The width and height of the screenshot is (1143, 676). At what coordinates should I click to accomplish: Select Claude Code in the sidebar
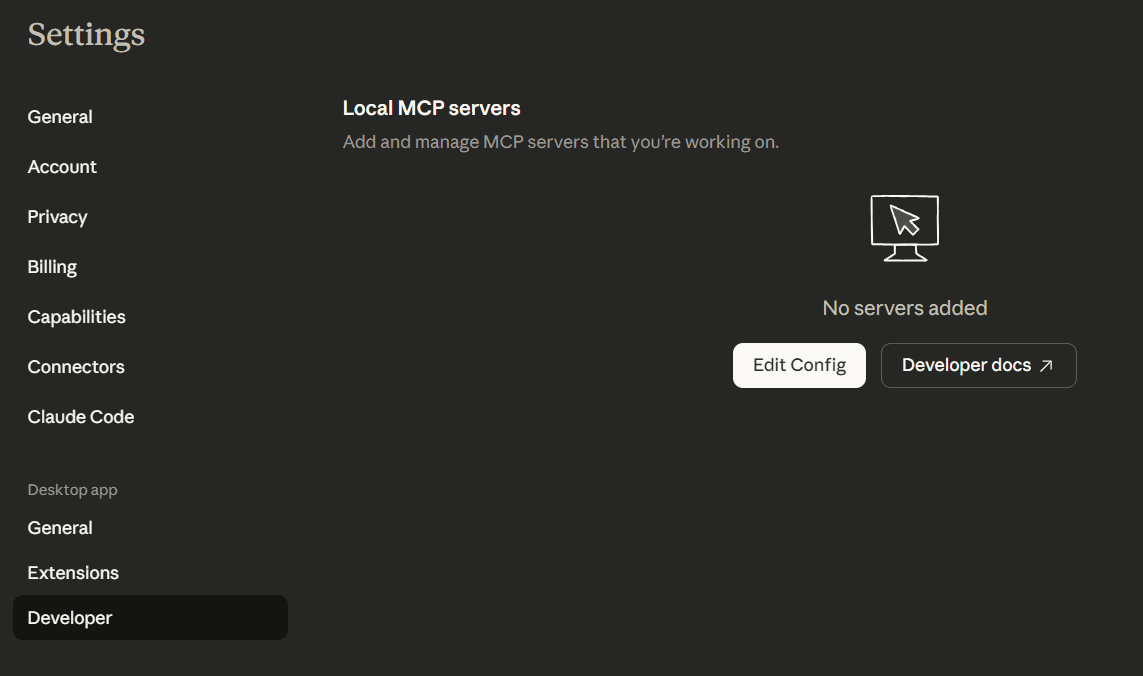[x=80, y=417]
